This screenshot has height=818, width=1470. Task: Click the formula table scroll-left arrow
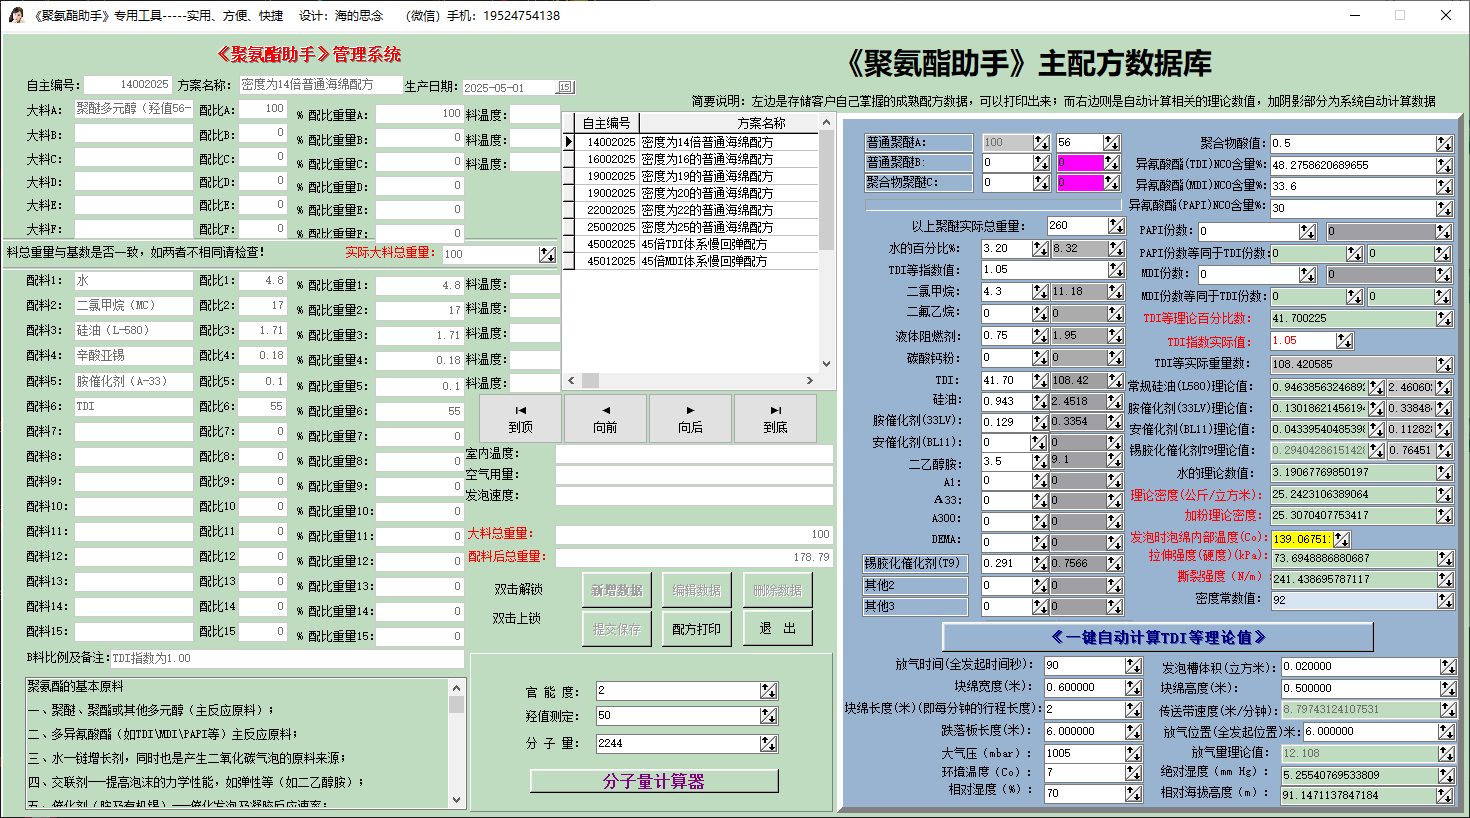coord(571,380)
